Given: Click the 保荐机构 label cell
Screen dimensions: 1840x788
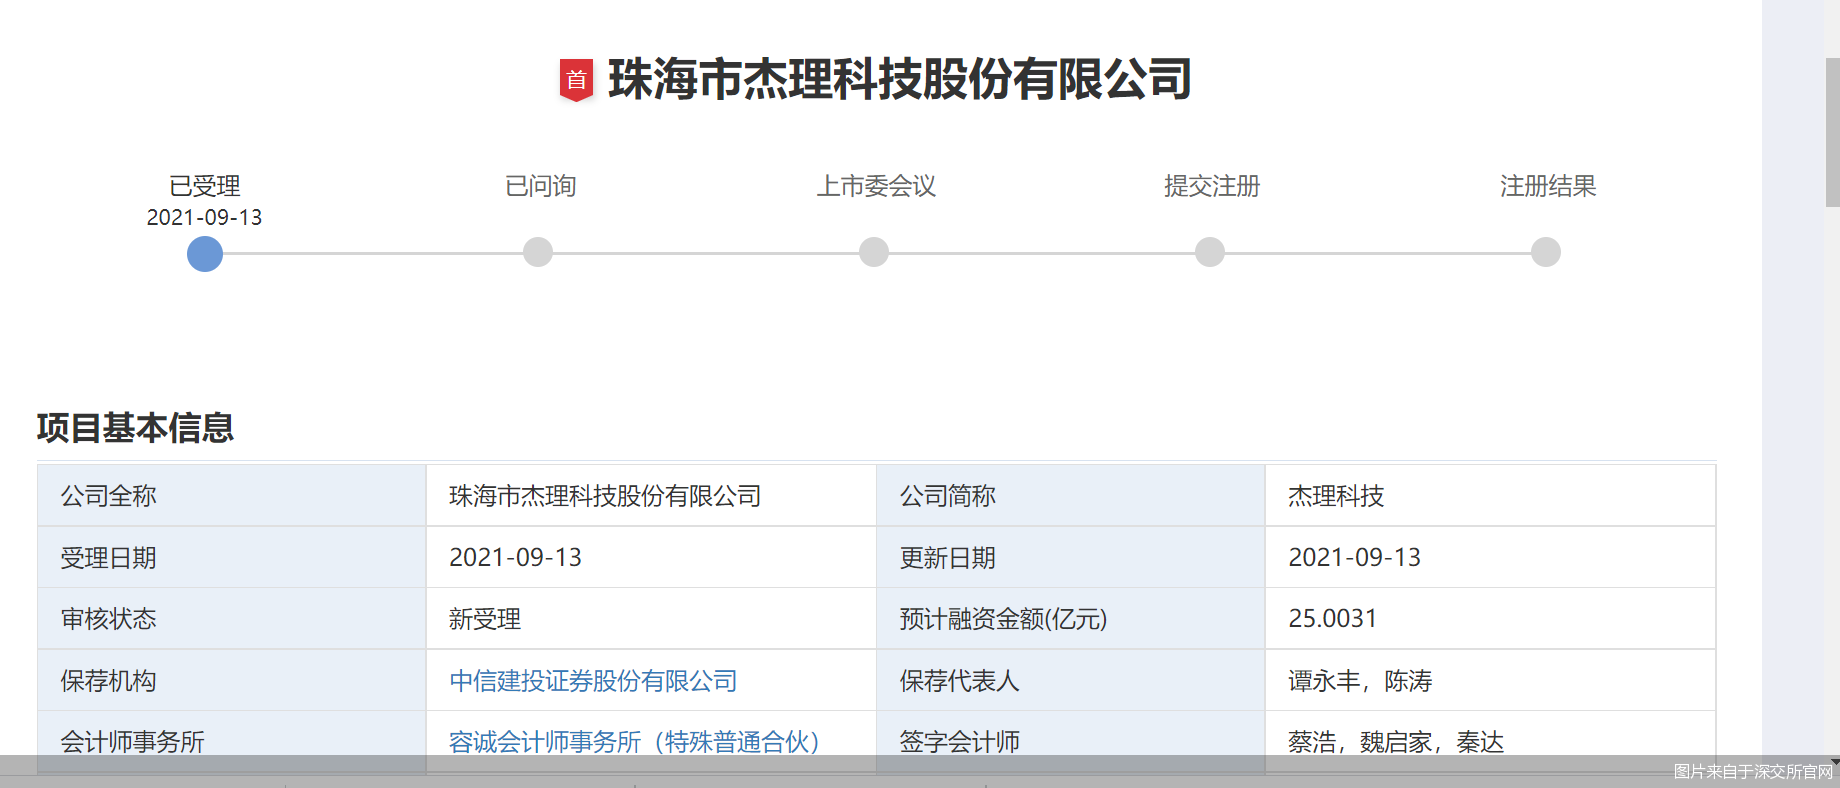Looking at the screenshot, I should (232, 680).
